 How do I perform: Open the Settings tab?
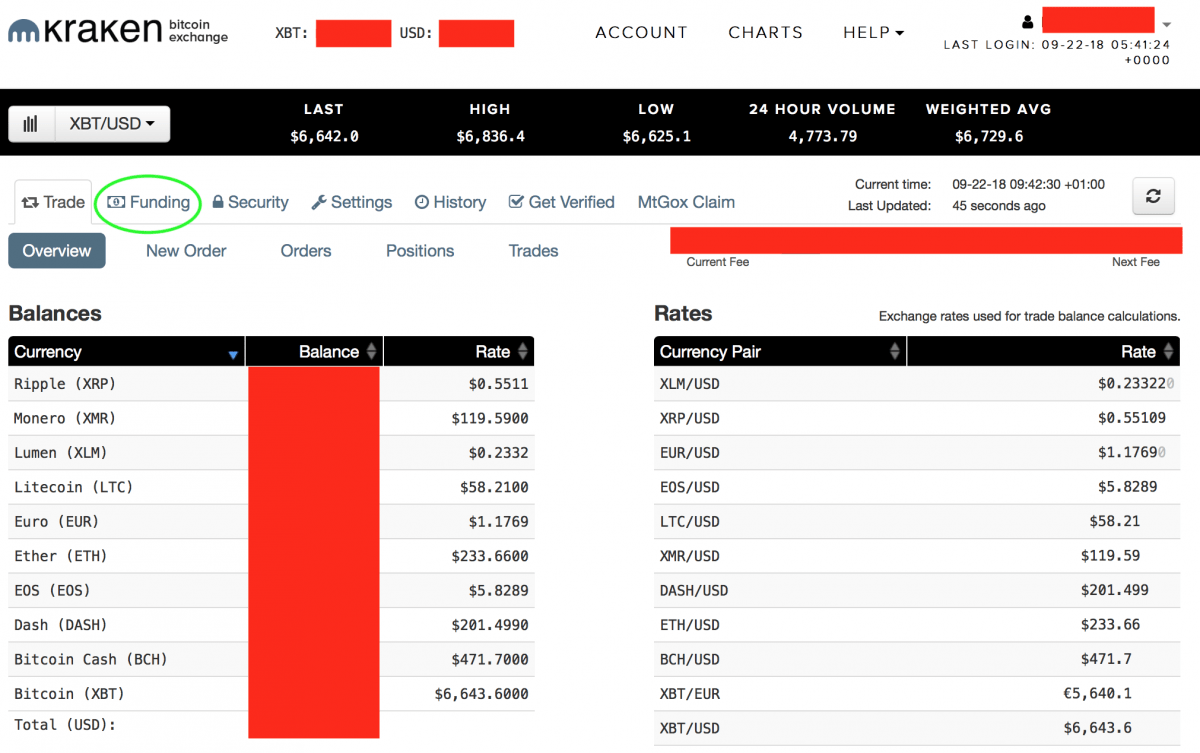coord(352,202)
